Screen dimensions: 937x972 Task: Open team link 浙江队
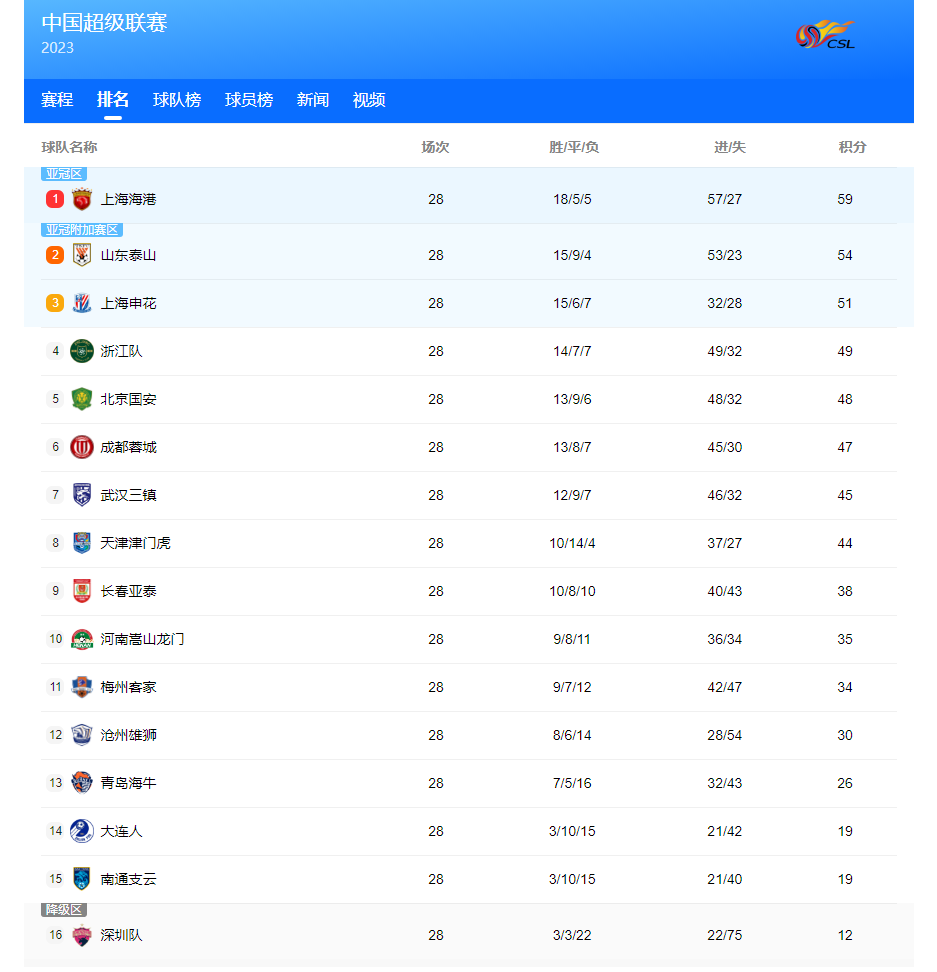121,351
